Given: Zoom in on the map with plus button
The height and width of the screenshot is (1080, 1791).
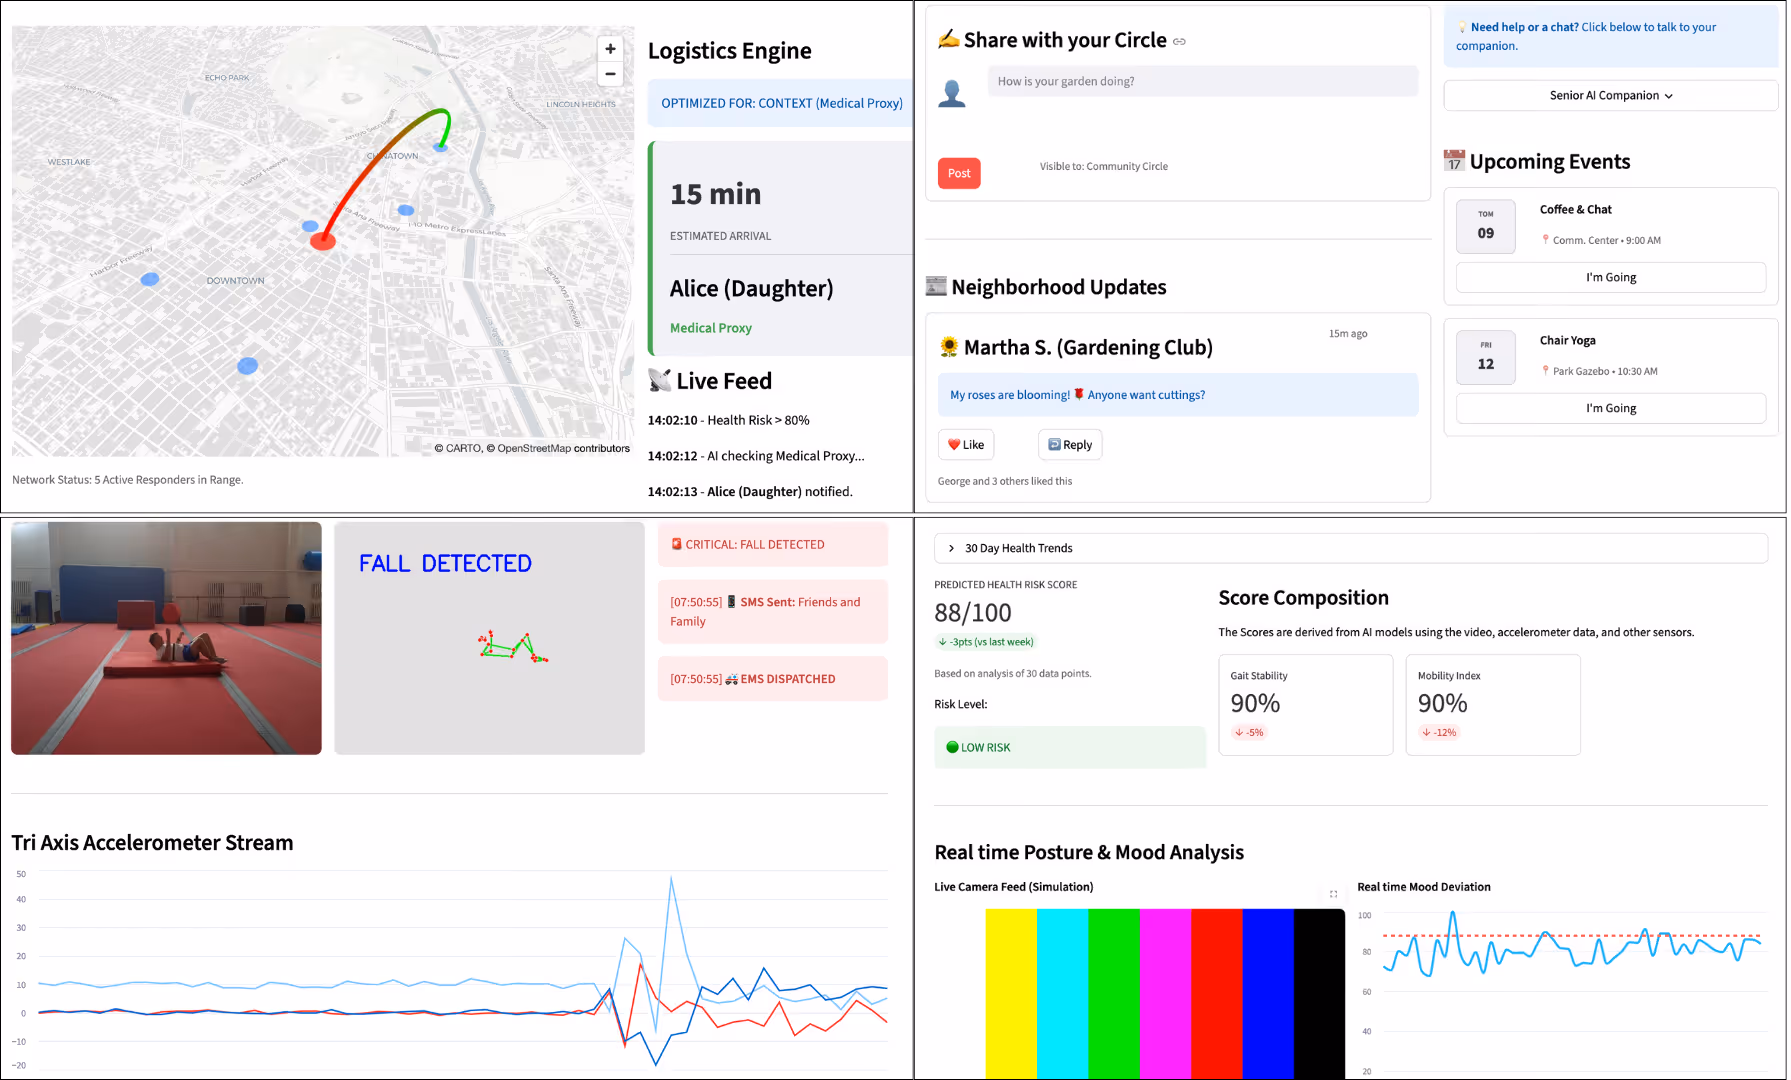Looking at the screenshot, I should [610, 49].
